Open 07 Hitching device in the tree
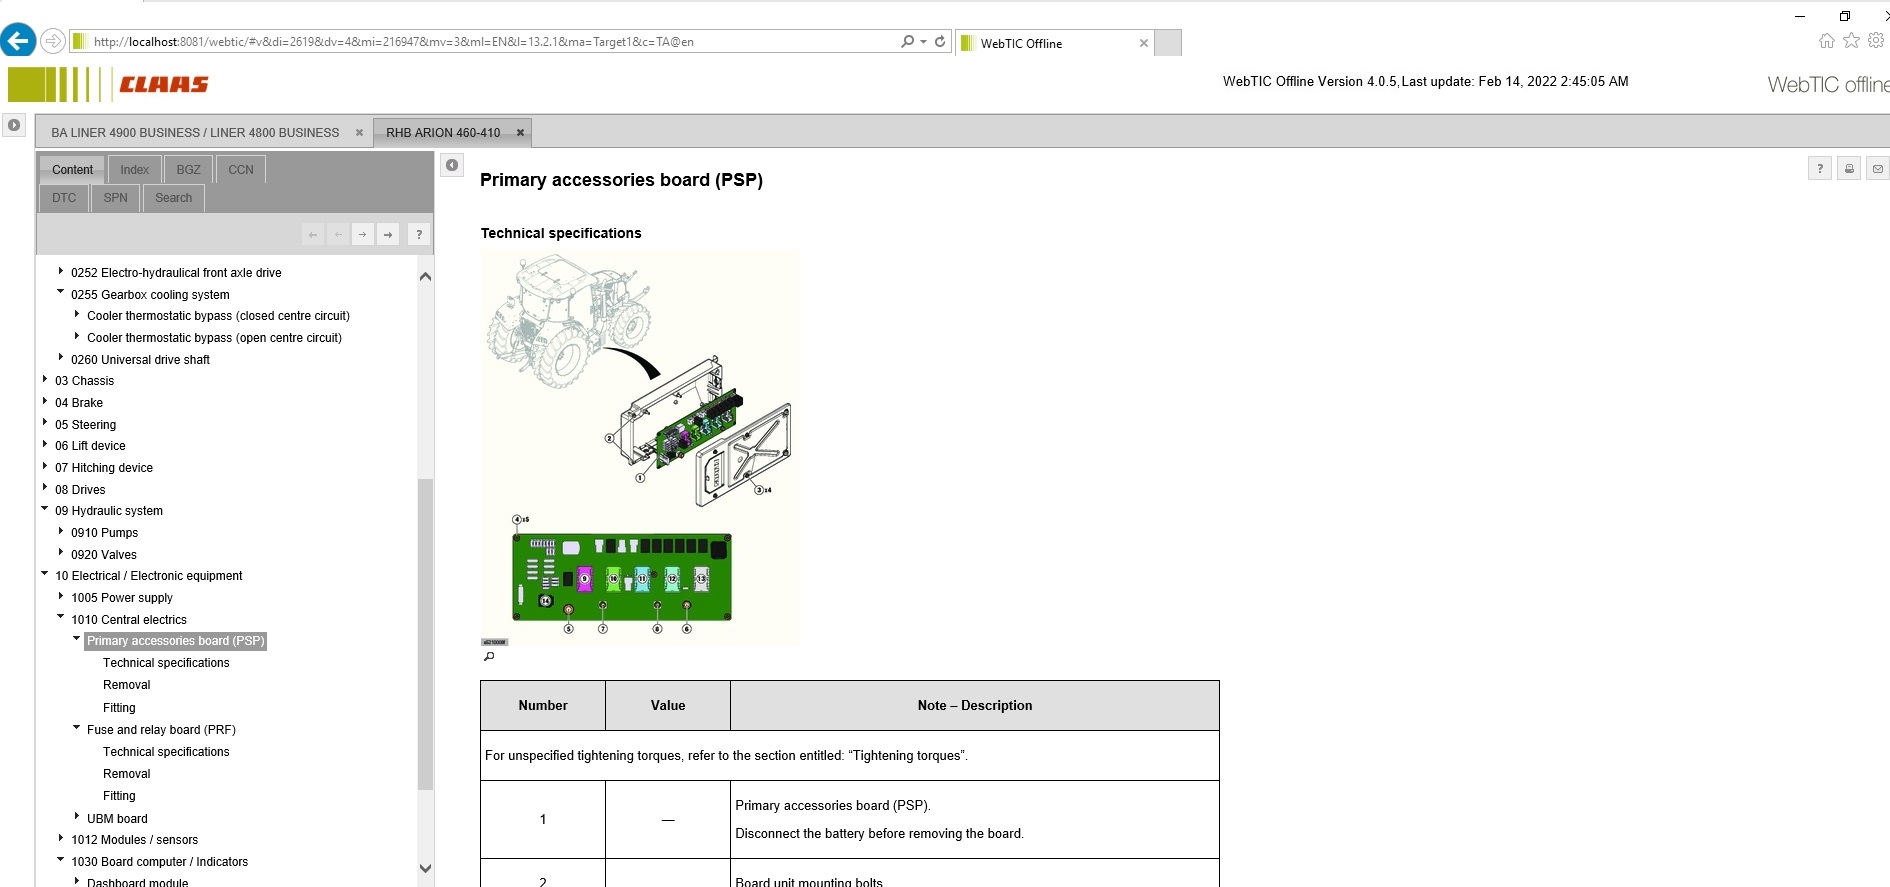 [x=104, y=468]
